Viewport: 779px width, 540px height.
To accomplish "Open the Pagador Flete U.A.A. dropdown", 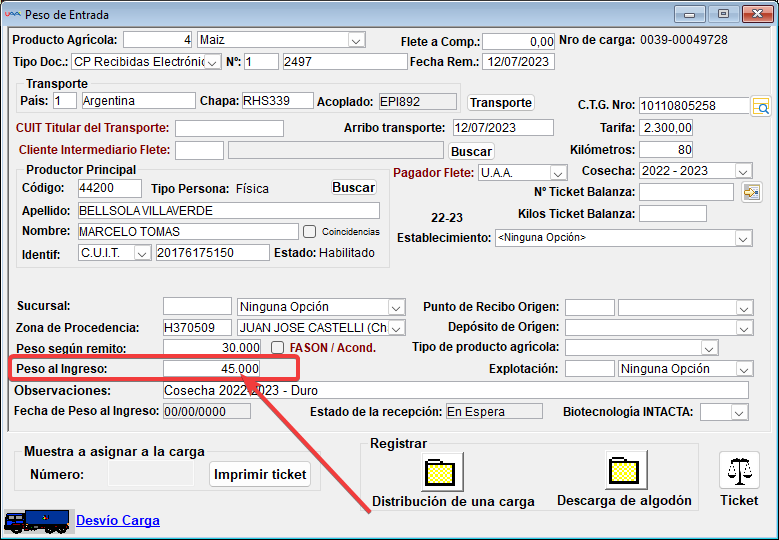I will point(558,173).
